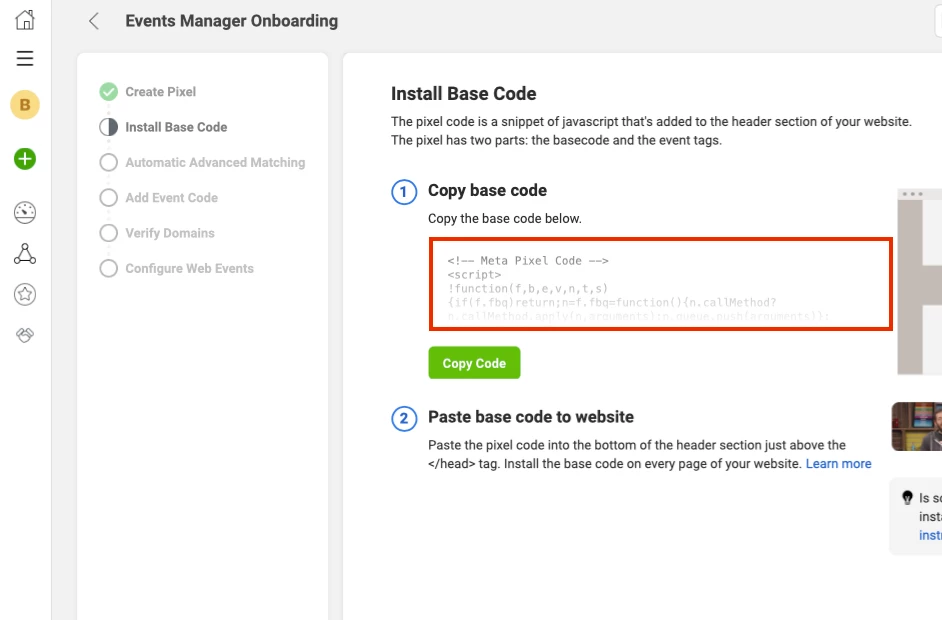Go to Configure Web Events step
This screenshot has width=942, height=620.
[189, 269]
